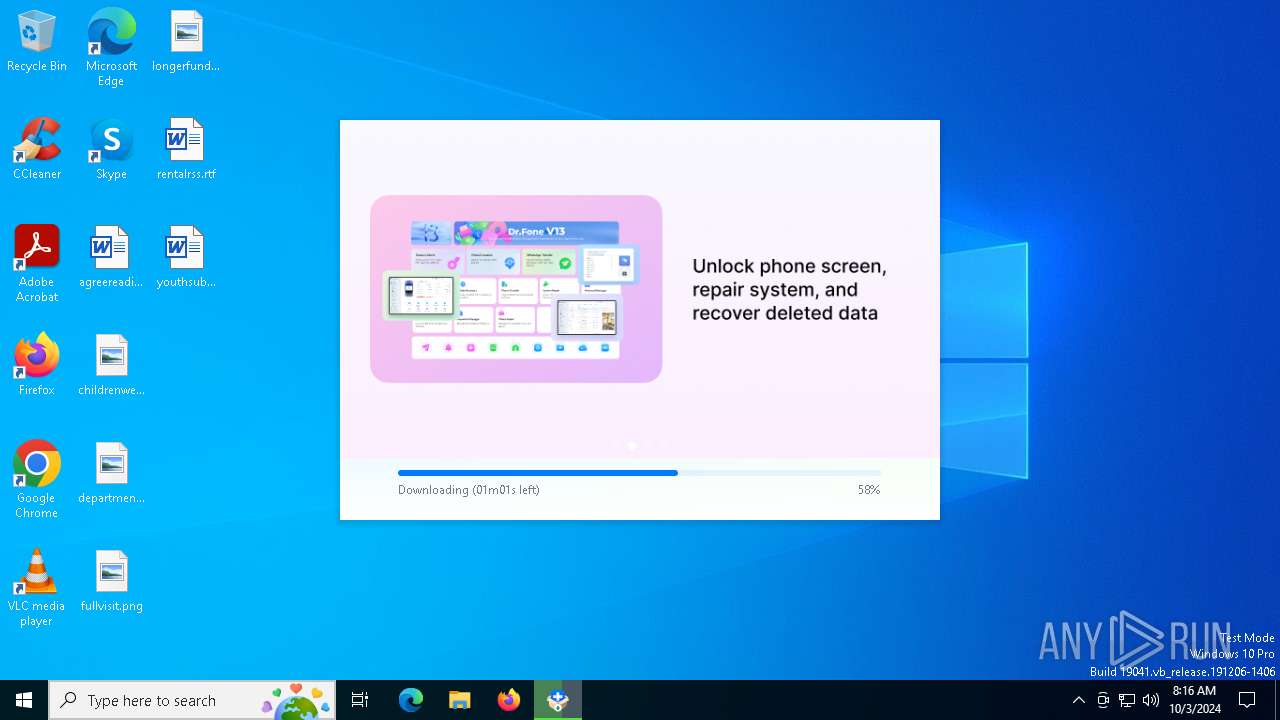
Task: Select the agreereadi Word document icon
Action: [x=111, y=257]
